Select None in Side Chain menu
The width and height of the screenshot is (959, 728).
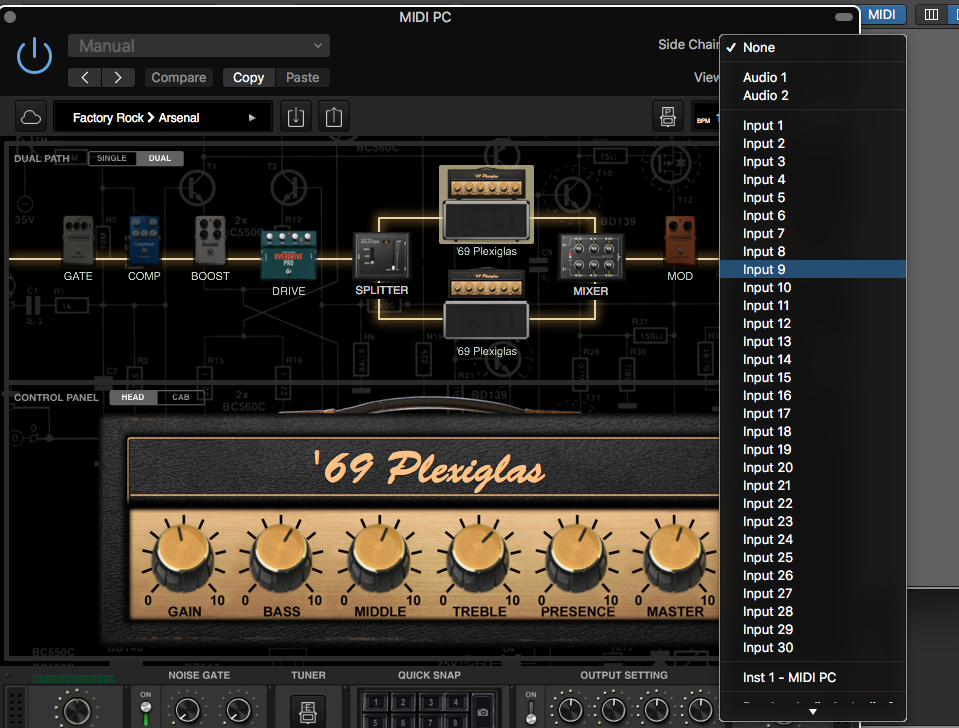[813, 48]
